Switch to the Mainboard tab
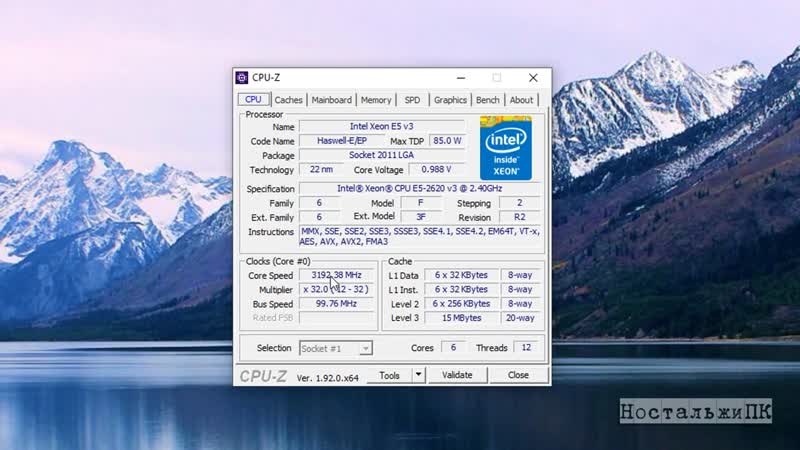Image resolution: width=800 pixels, height=450 pixels. pos(332,100)
